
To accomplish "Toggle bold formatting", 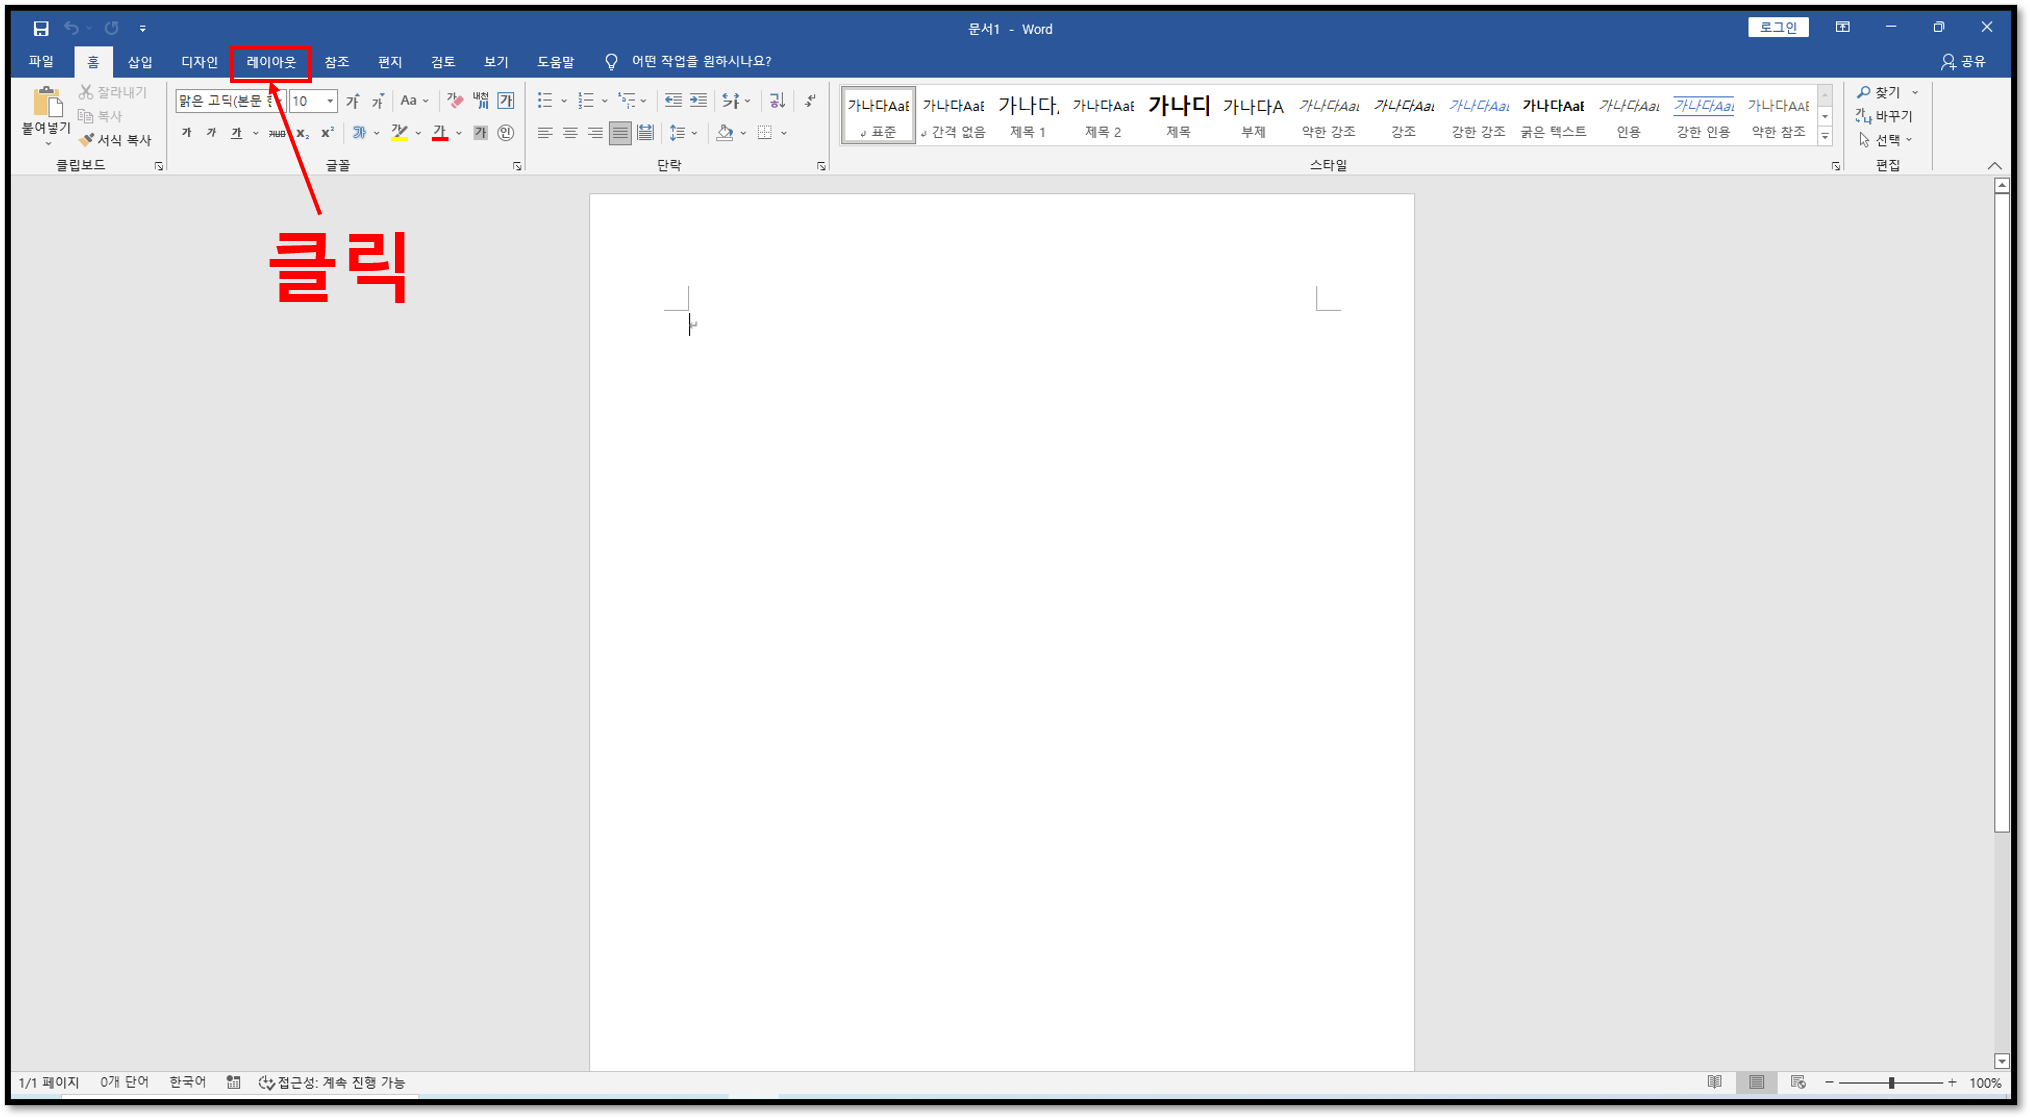I will click(186, 132).
